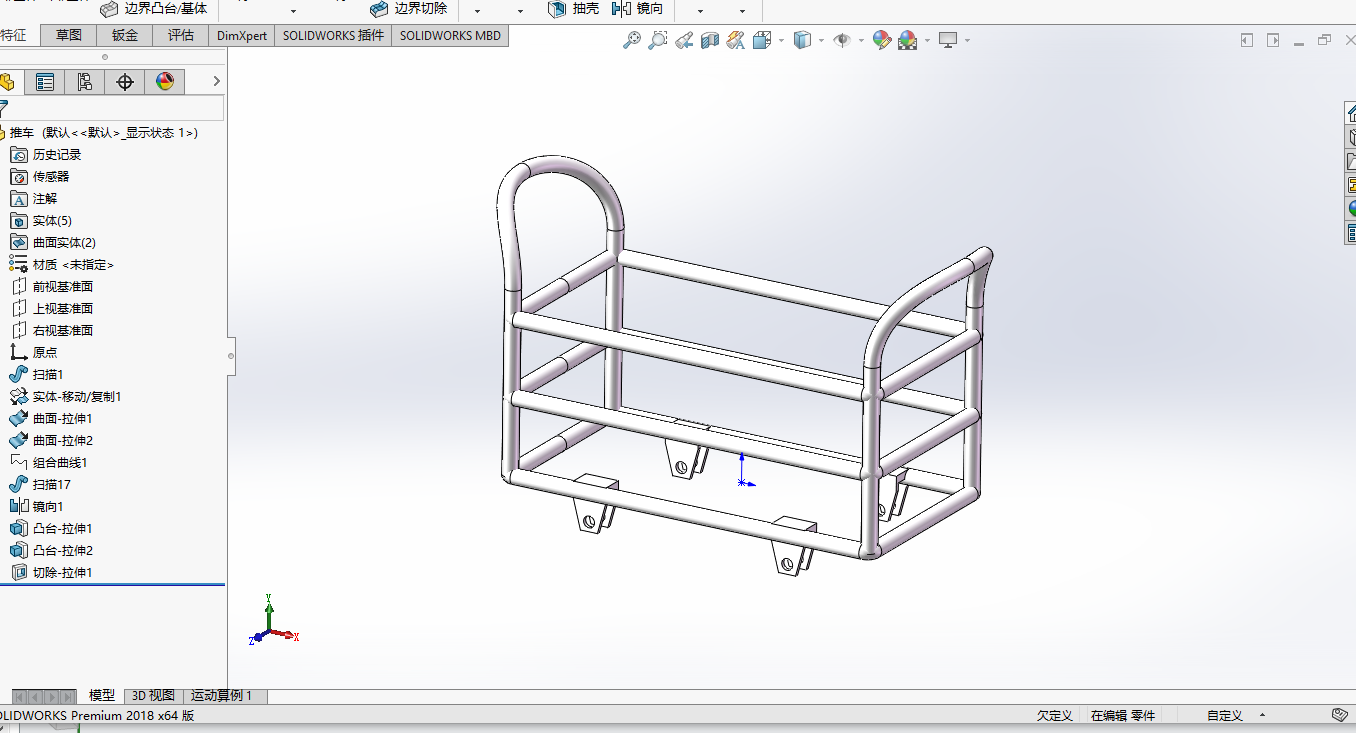Open View Settings monitor icon
Viewport: 1356px width, 733px height.
pyautogui.click(x=947, y=40)
